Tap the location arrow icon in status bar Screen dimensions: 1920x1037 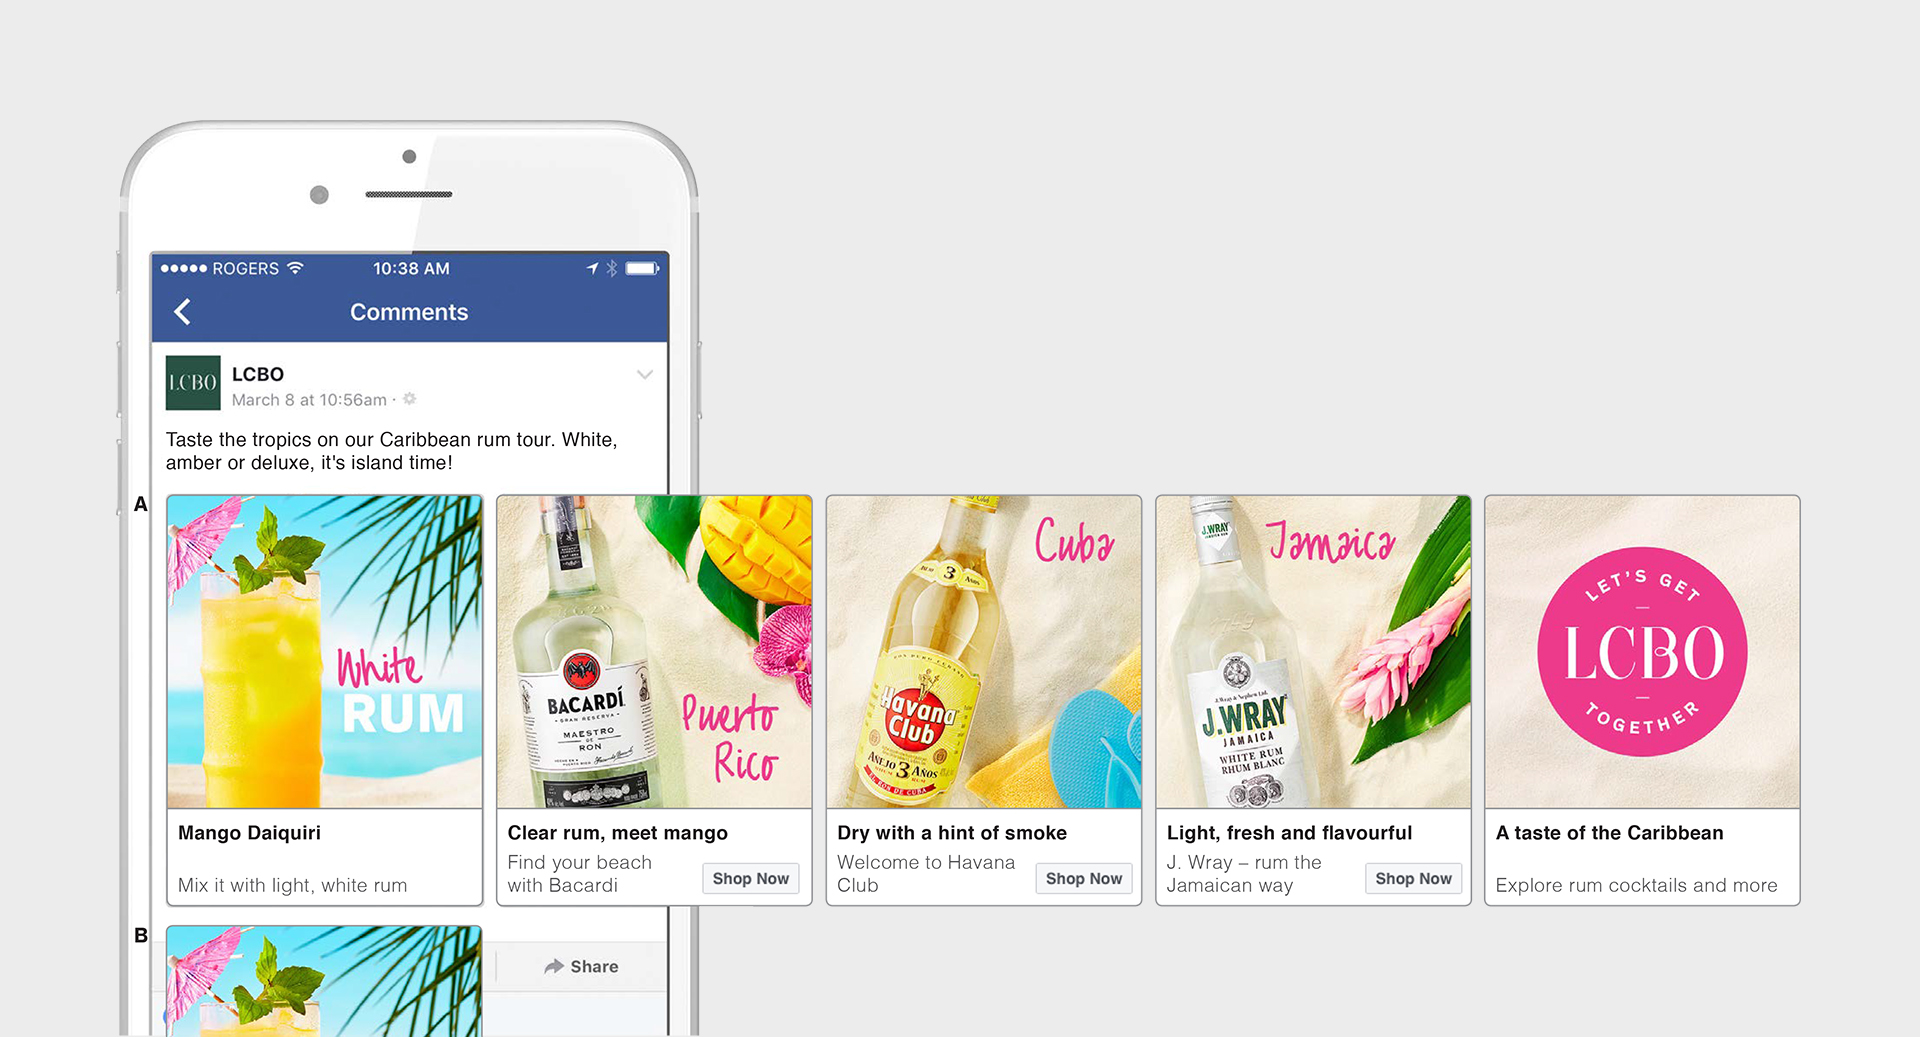tap(592, 268)
